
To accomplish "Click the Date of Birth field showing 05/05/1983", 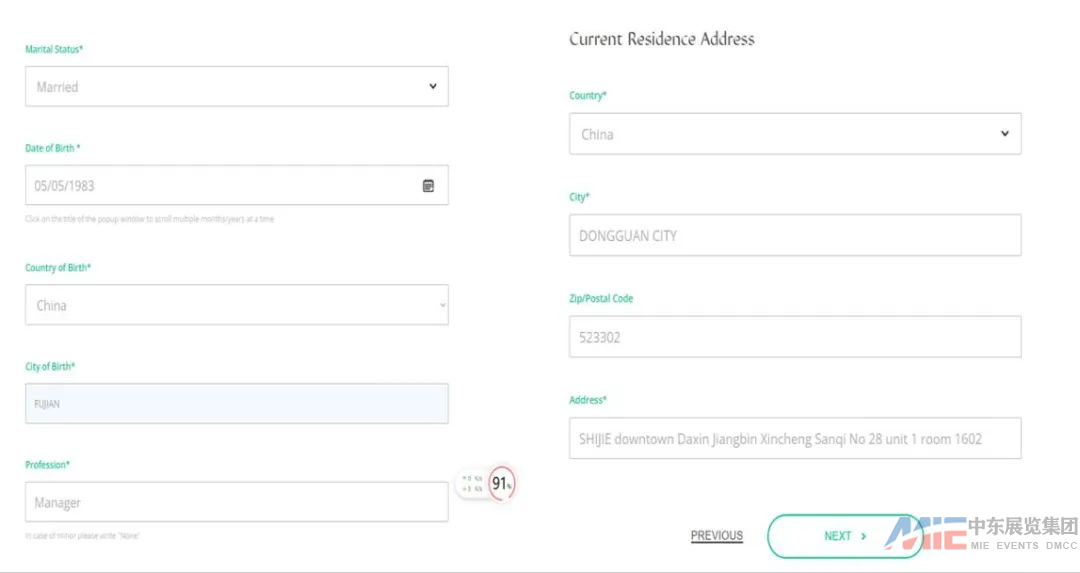I will click(220, 186).
